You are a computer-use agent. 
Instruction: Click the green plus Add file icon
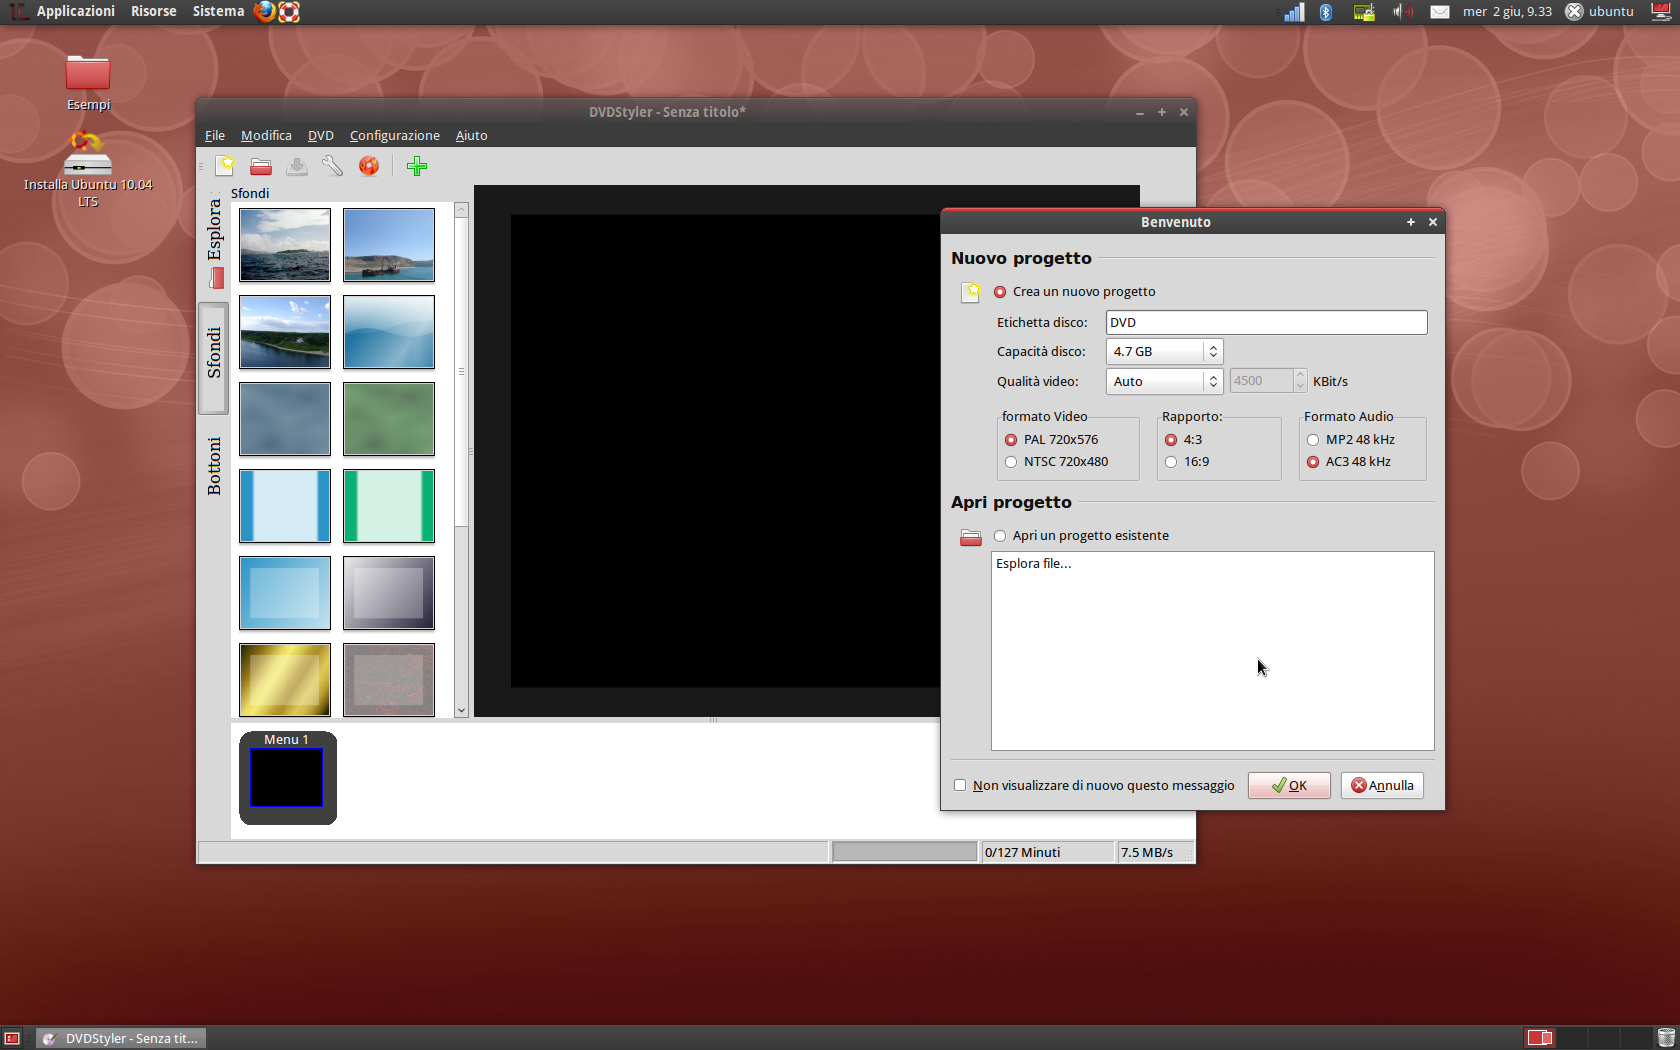[417, 166]
